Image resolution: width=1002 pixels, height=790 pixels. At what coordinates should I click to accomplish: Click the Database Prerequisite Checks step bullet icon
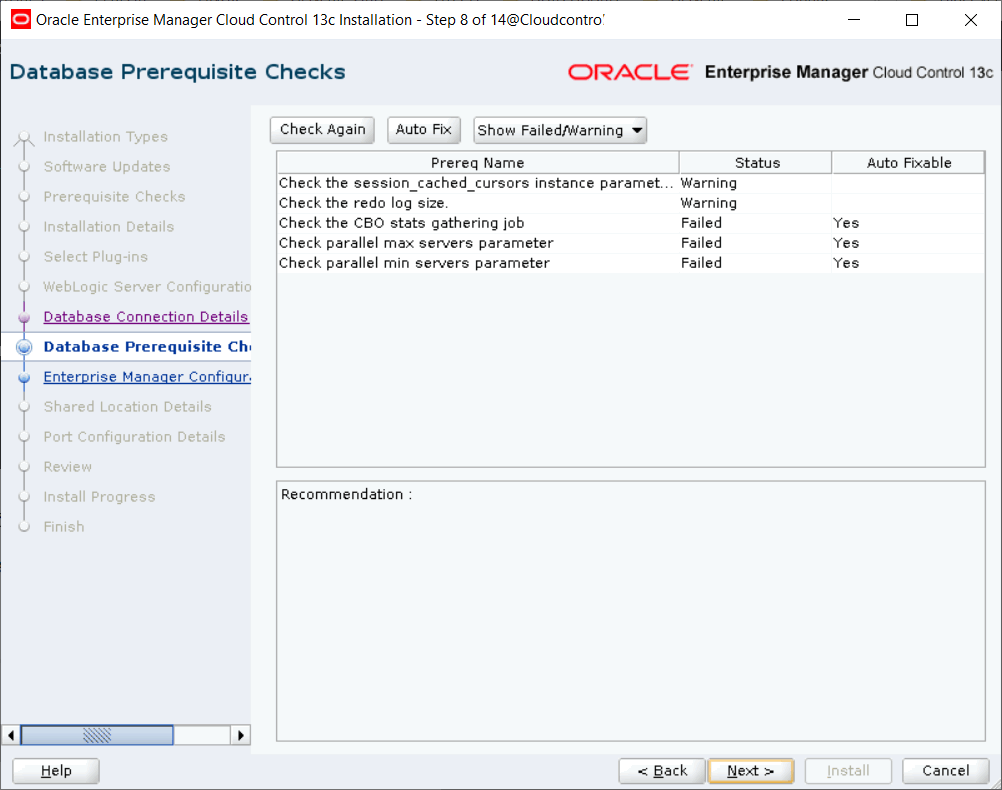(24, 347)
